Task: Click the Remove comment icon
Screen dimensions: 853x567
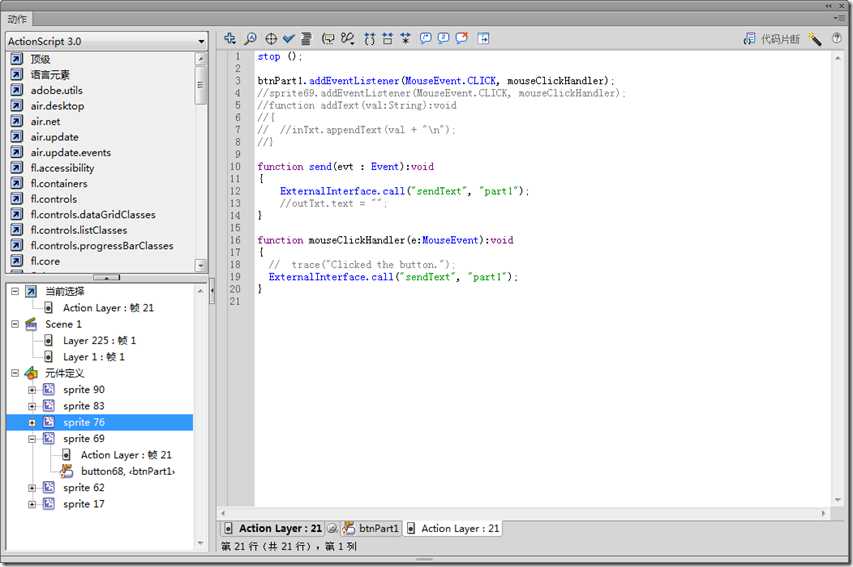Action: pyautogui.click(x=462, y=38)
